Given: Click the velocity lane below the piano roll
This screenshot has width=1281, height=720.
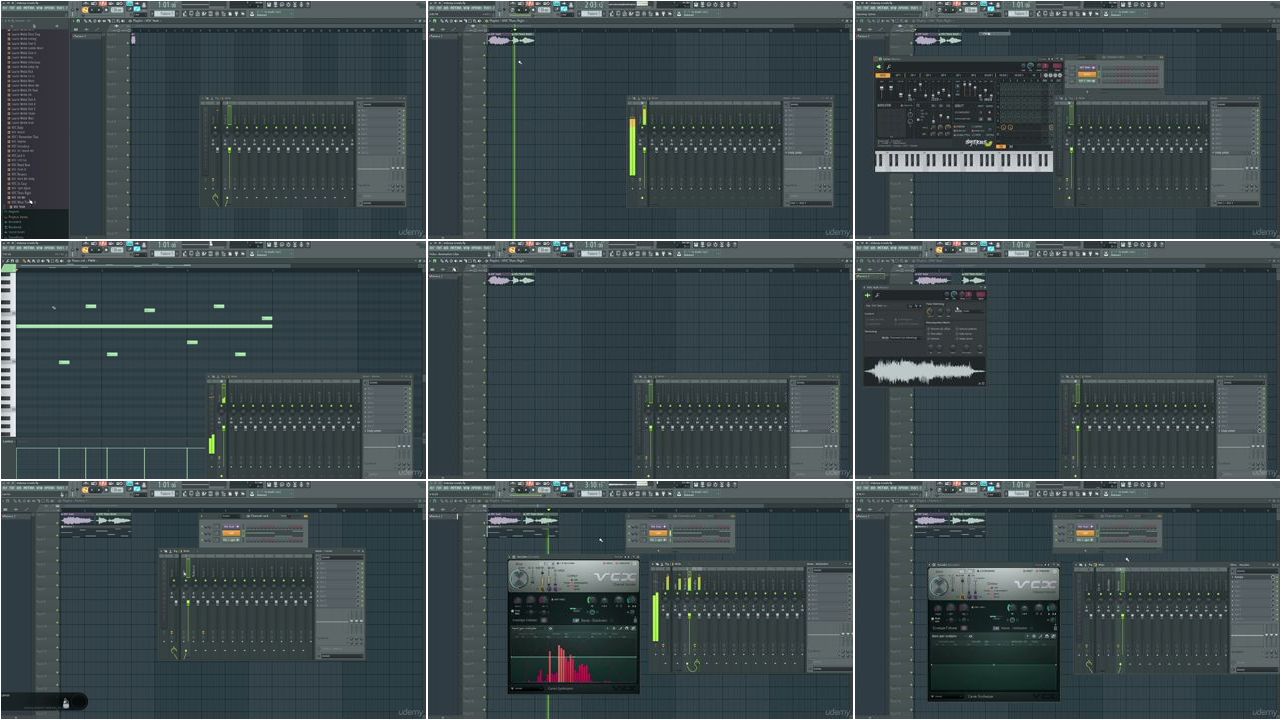Looking at the screenshot, I should [x=112, y=462].
